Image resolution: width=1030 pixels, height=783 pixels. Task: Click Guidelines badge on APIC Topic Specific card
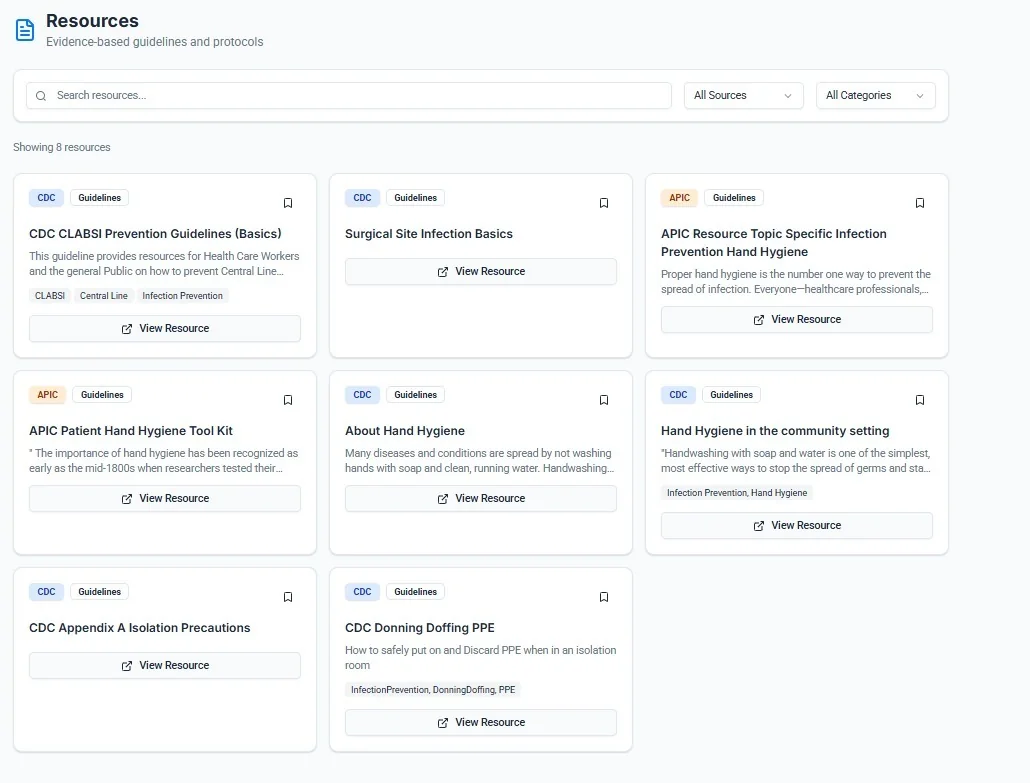(x=734, y=198)
